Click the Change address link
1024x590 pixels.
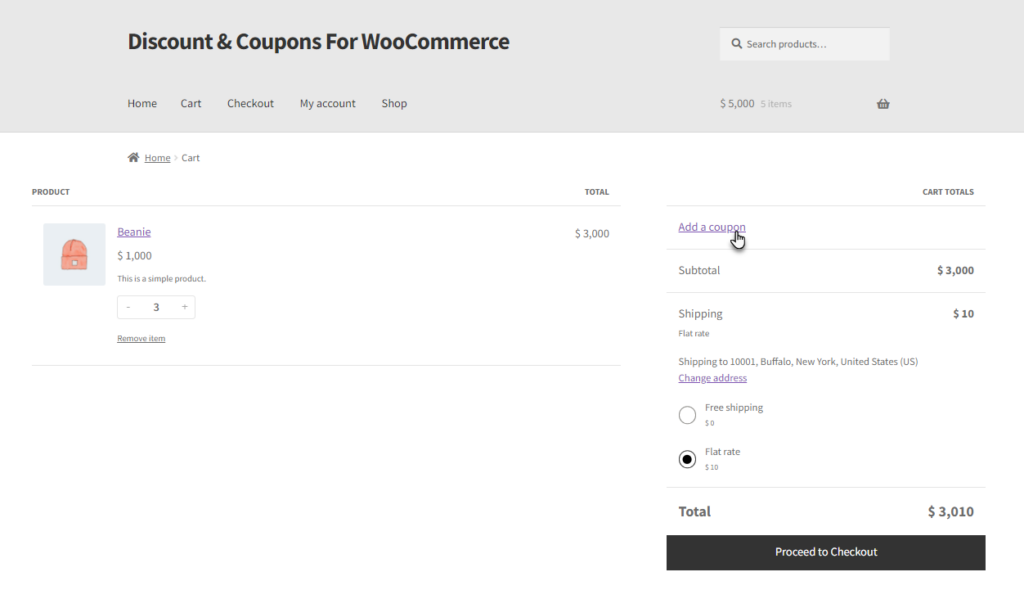712,378
